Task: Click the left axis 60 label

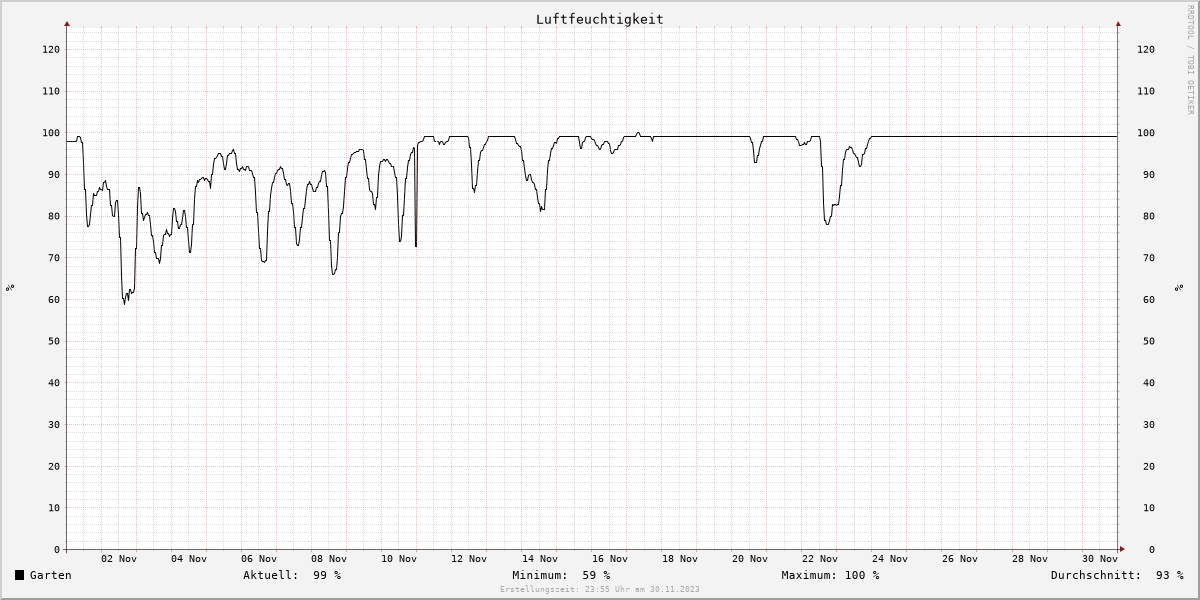Action: pos(55,300)
